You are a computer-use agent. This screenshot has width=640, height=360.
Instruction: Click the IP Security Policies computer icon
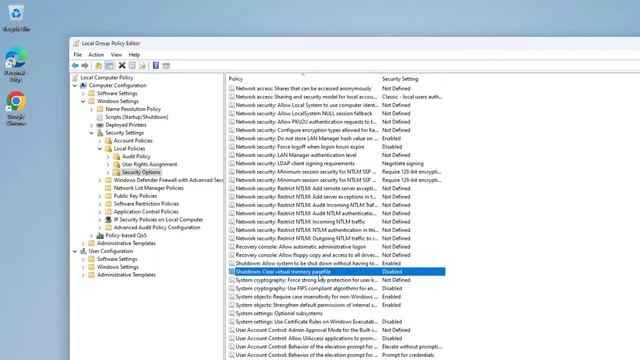click(108, 220)
